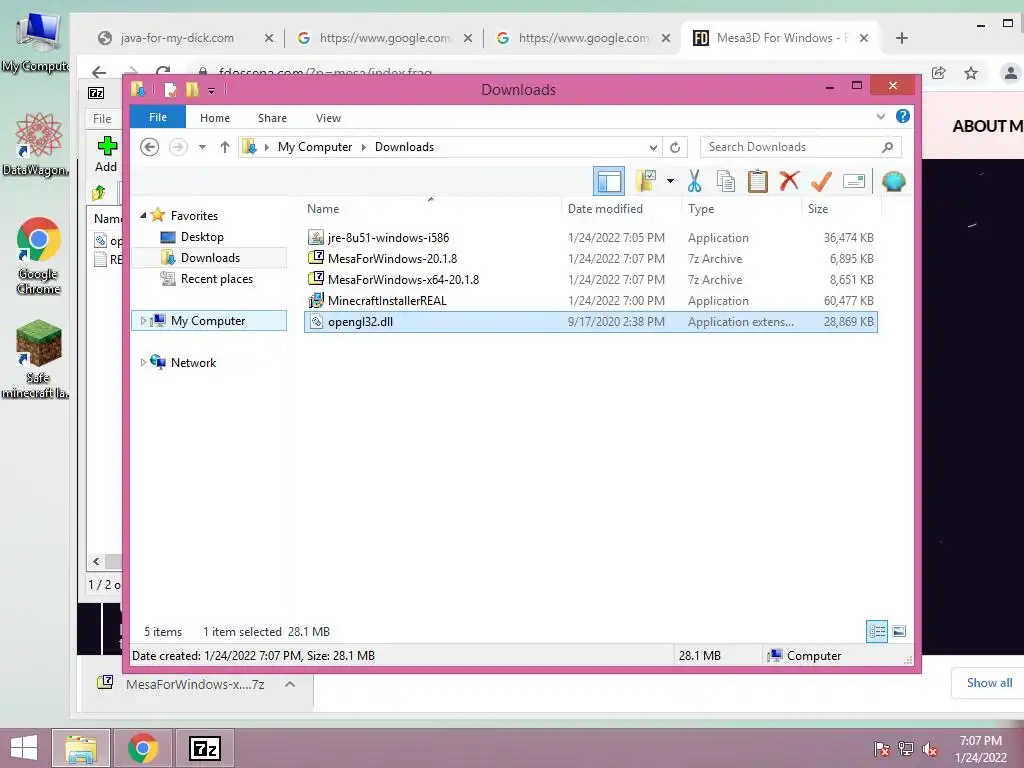Expand the ribbon with the chevron

pos(880,117)
